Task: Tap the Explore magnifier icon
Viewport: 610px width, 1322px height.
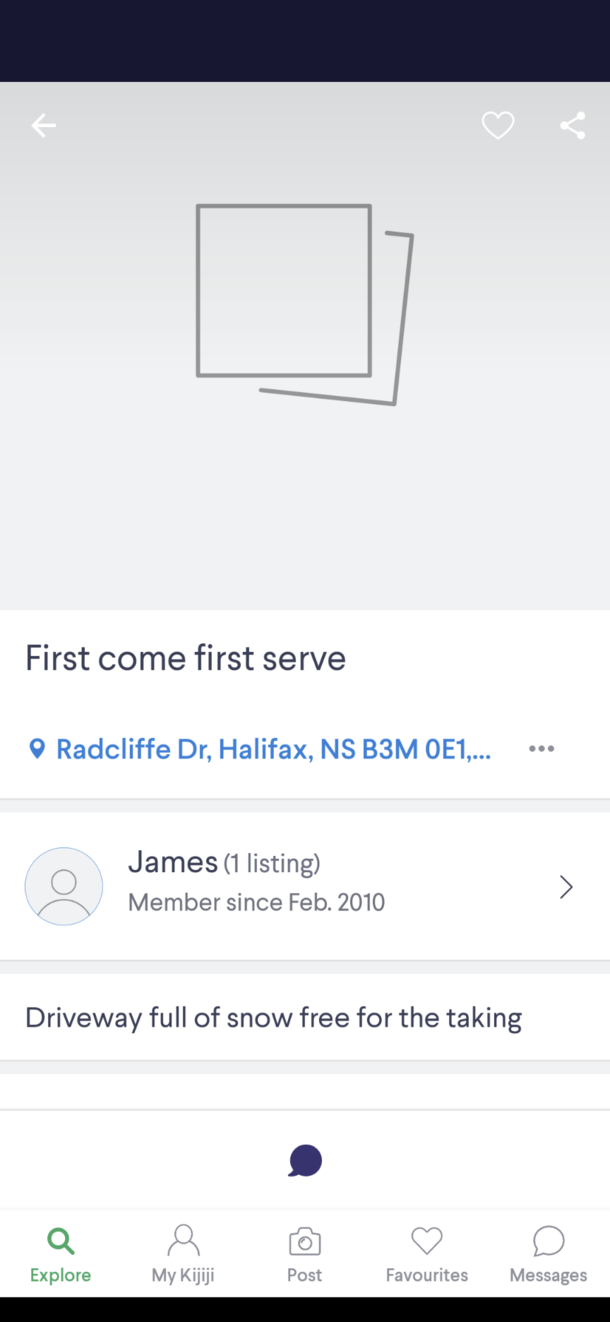Action: (61, 1241)
